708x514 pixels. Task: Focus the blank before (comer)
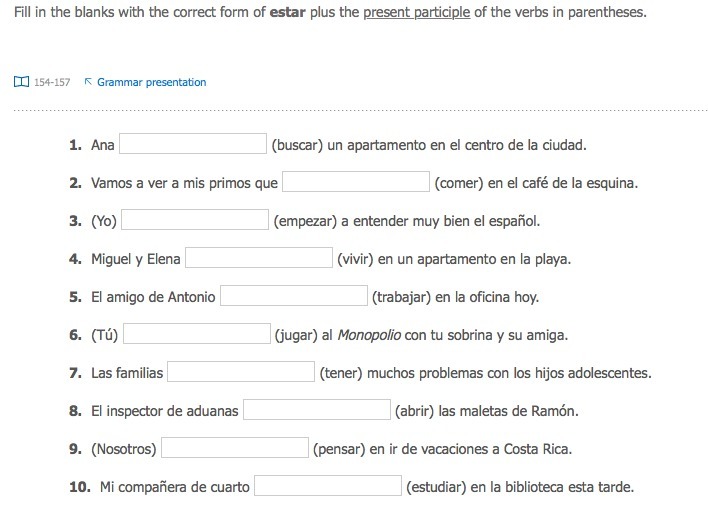click(356, 183)
